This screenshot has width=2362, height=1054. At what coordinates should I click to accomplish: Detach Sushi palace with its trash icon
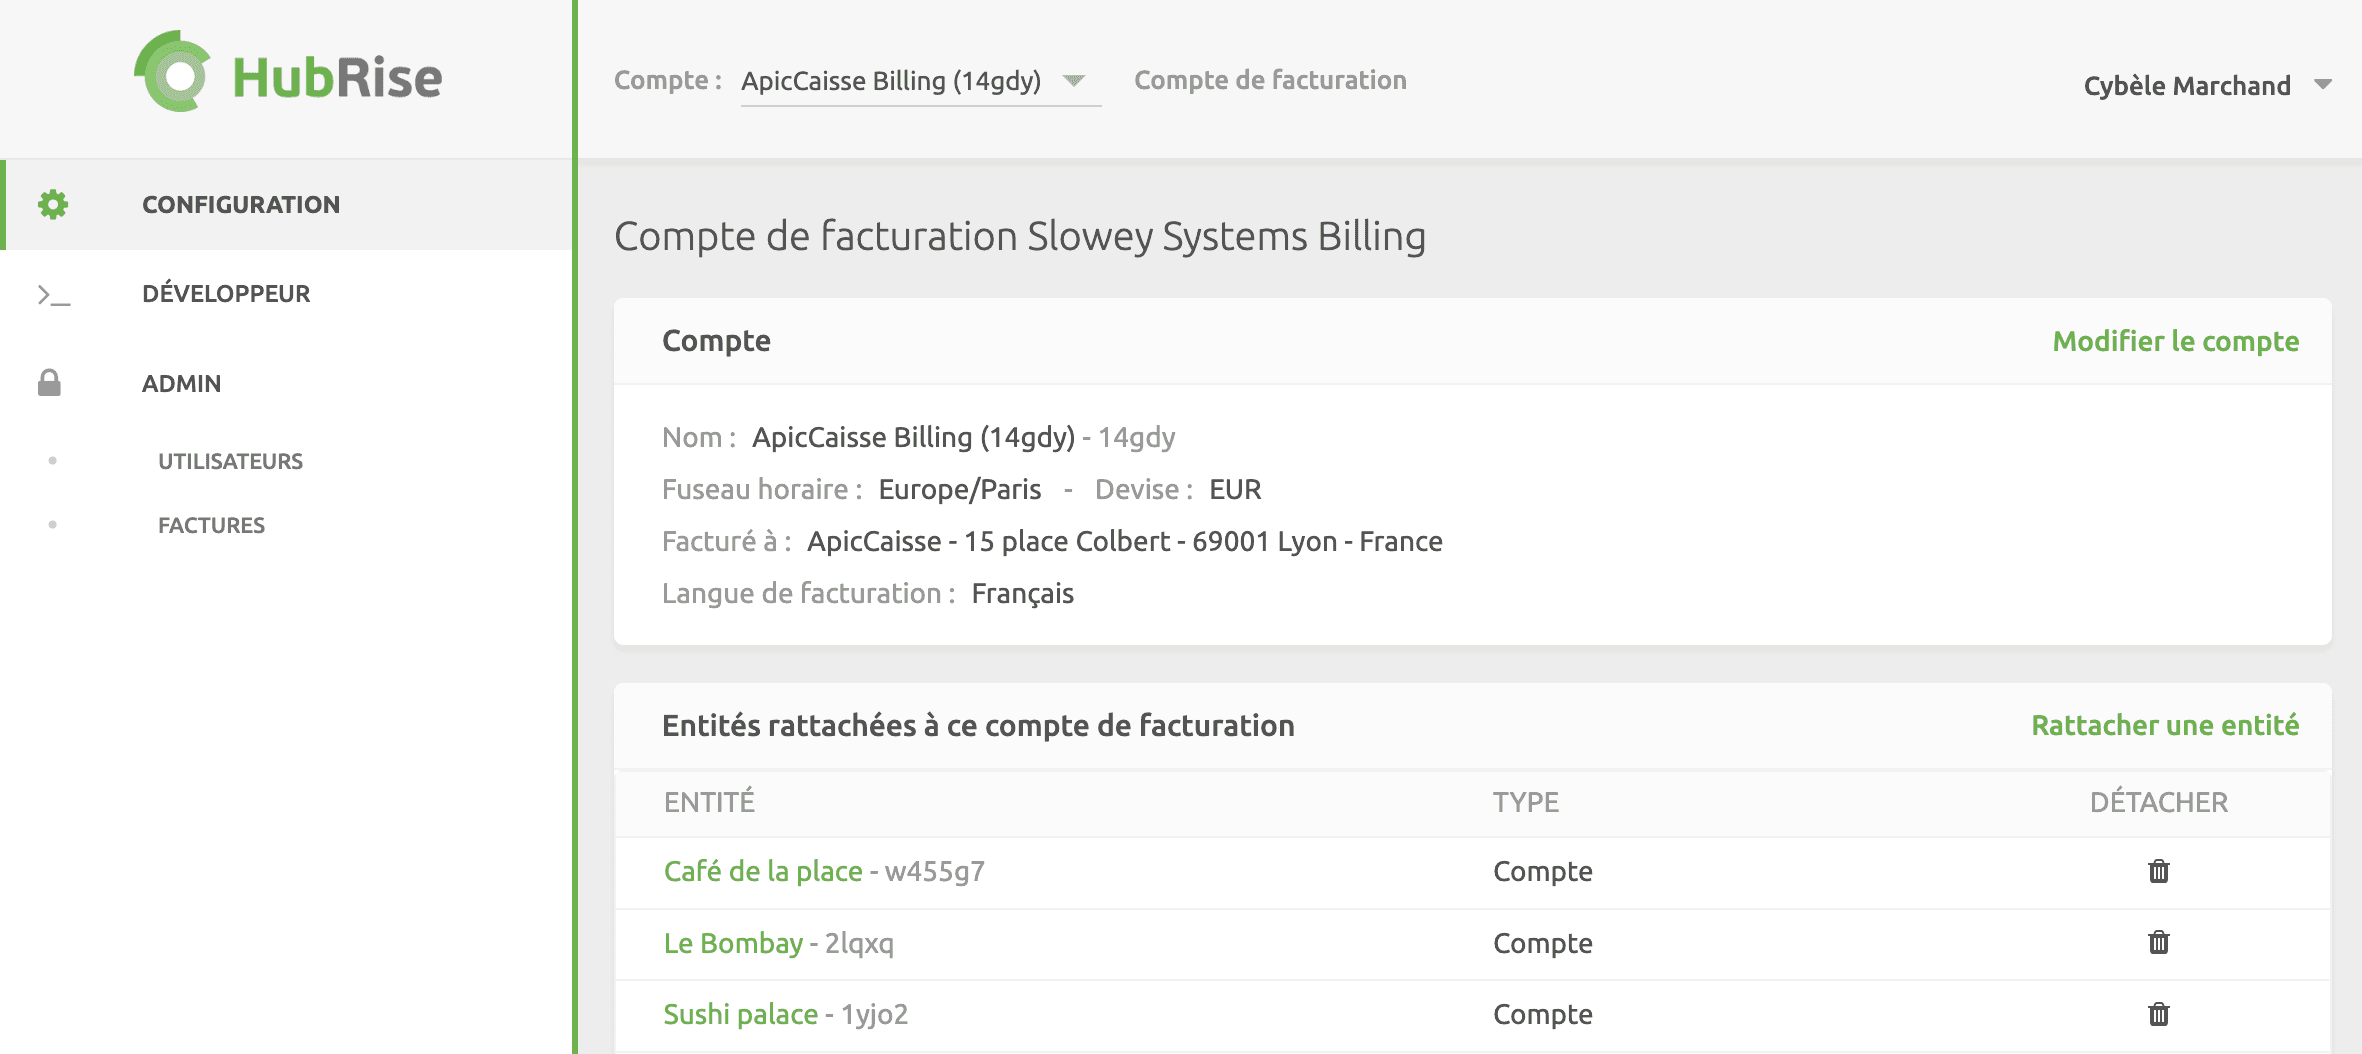coord(2159,1014)
